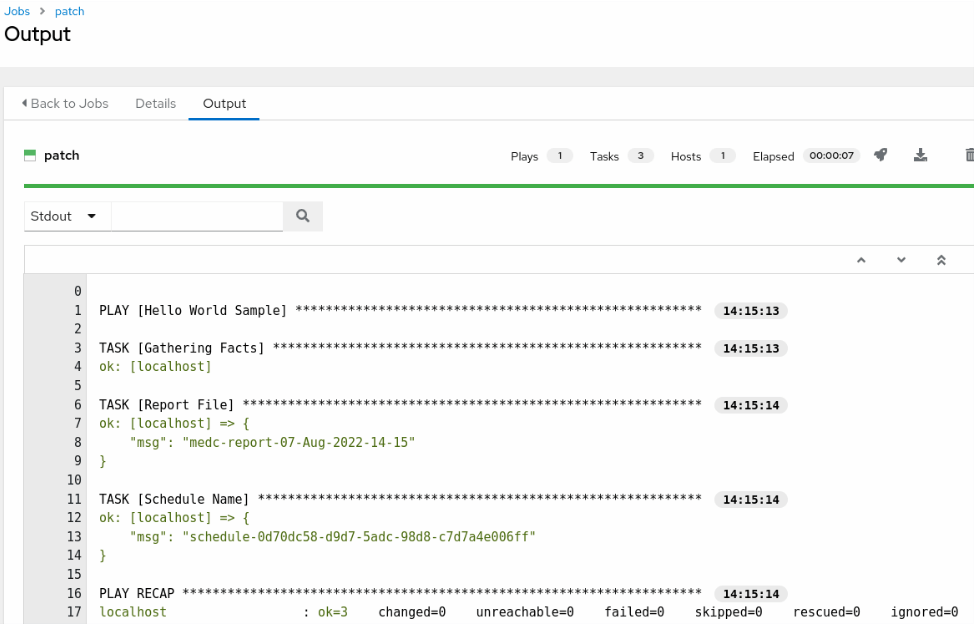
Task: Relaunch the job with rocket icon
Action: (x=880, y=155)
